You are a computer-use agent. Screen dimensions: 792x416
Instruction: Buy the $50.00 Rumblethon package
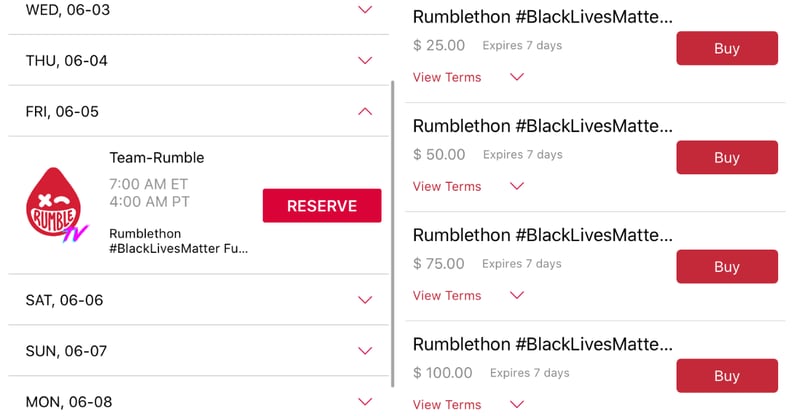(727, 158)
